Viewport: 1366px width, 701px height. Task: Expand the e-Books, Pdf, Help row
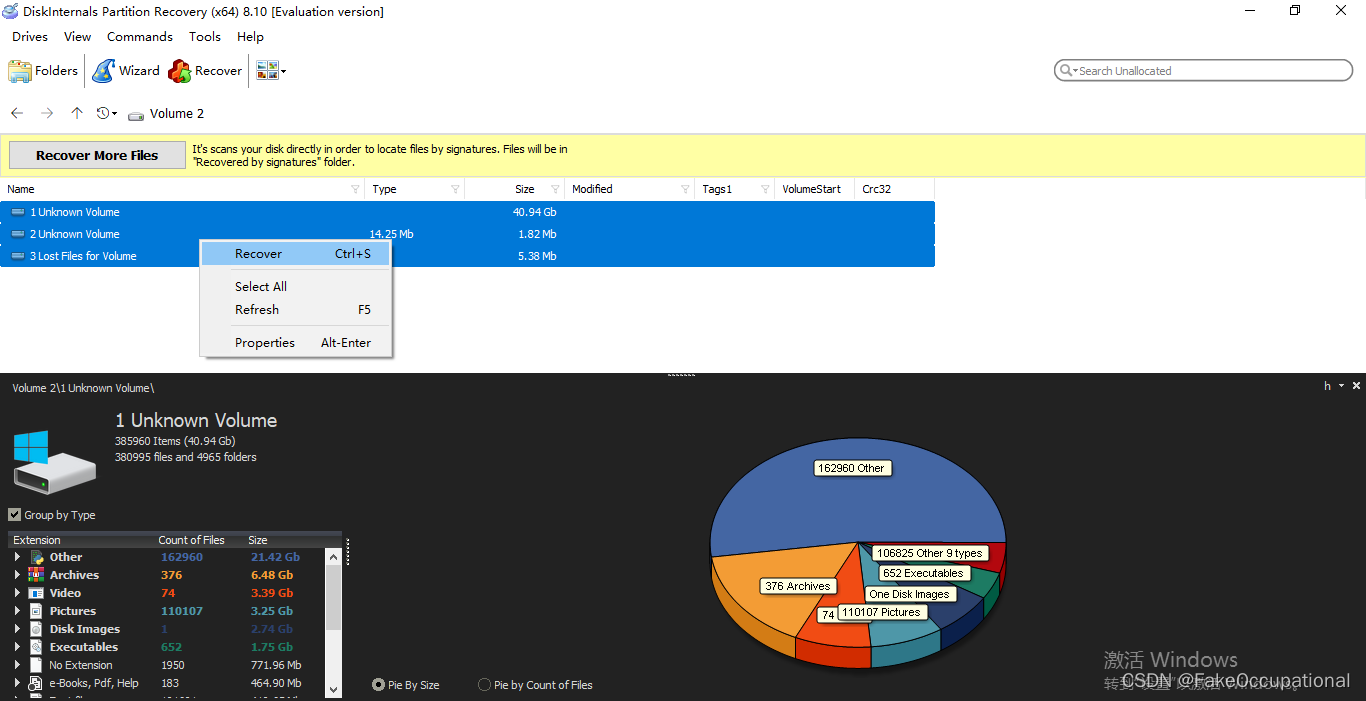(x=17, y=683)
